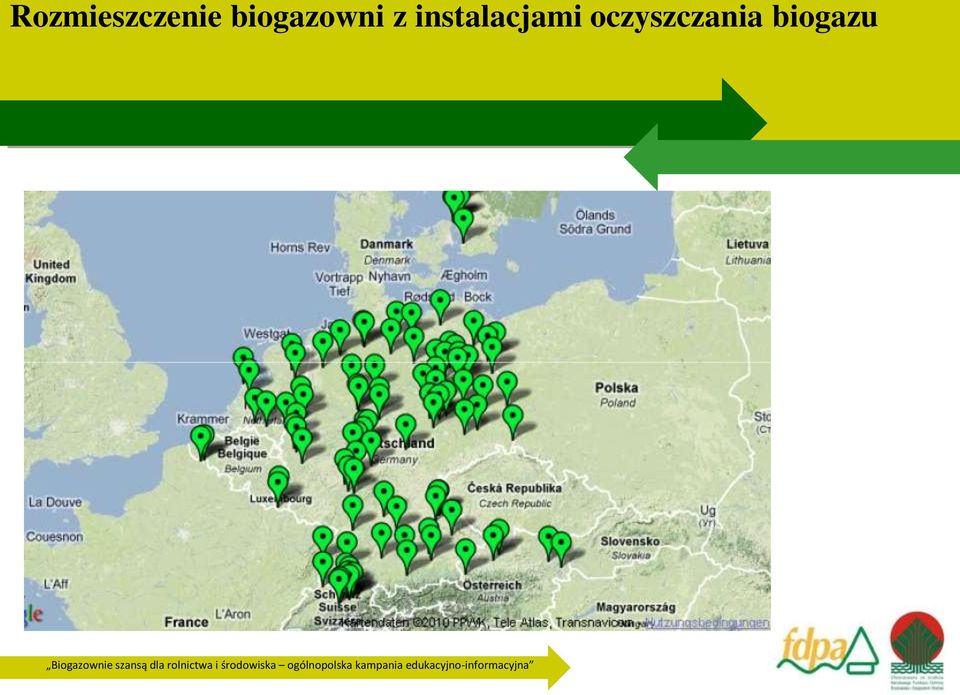Click the 'Lithuania' map label
The image size is (960, 695).
(748, 260)
